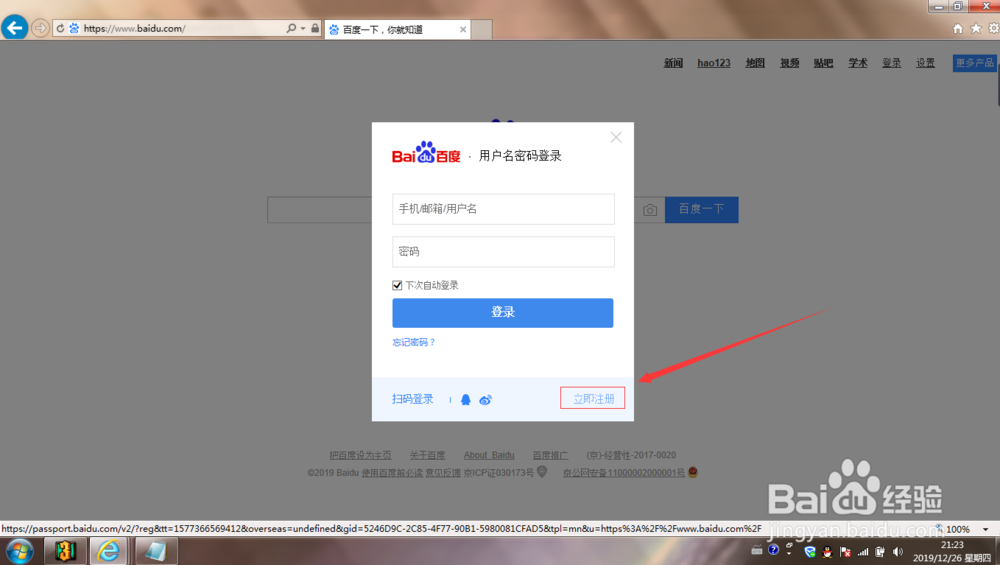Toggle the 下次自动登录 checkbox
This screenshot has width=1000, height=565.
pyautogui.click(x=397, y=285)
